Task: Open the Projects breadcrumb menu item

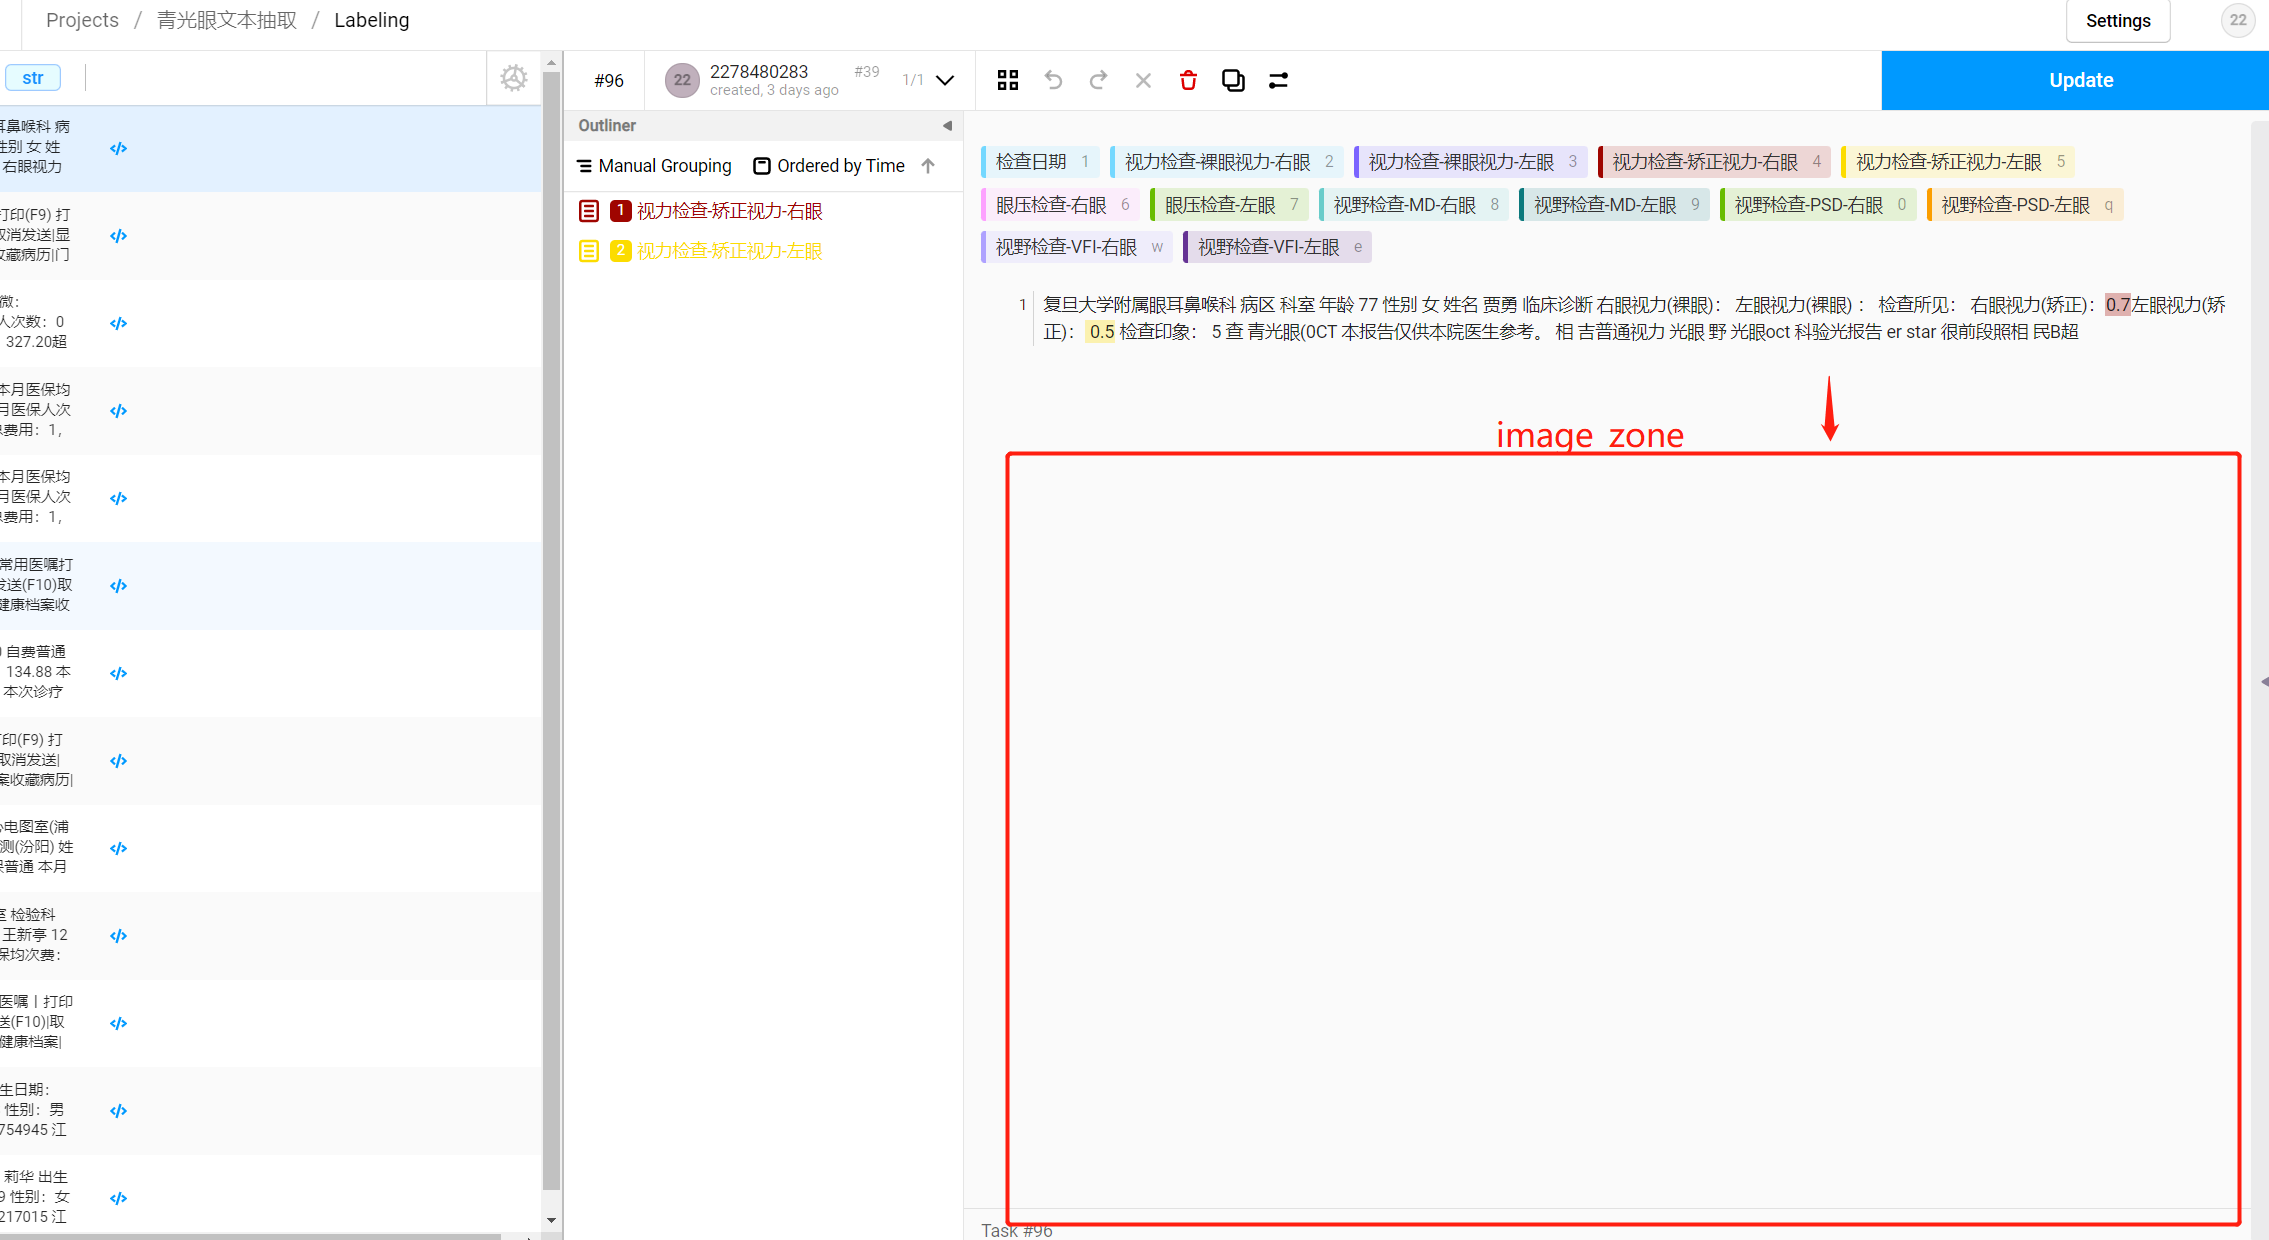Action: tap(81, 20)
